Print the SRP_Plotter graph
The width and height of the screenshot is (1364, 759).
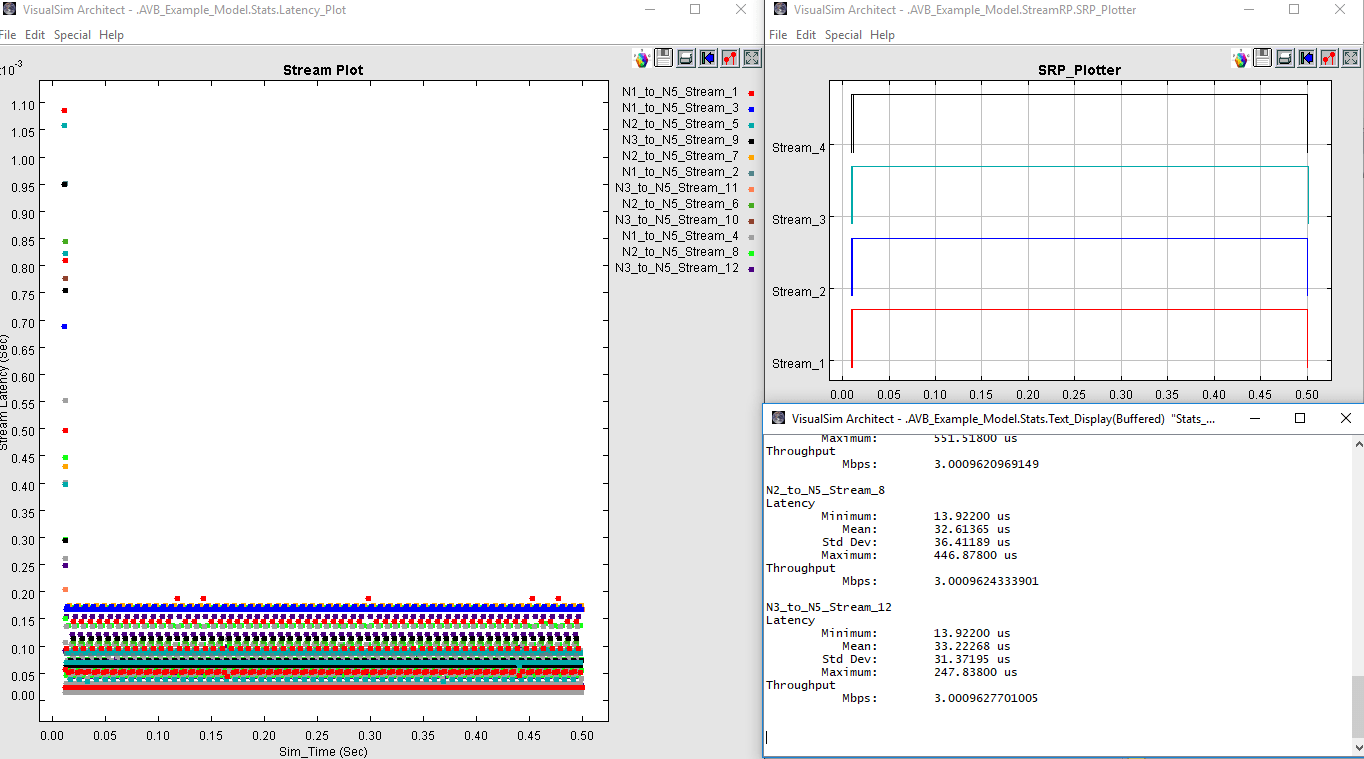tap(1285, 58)
